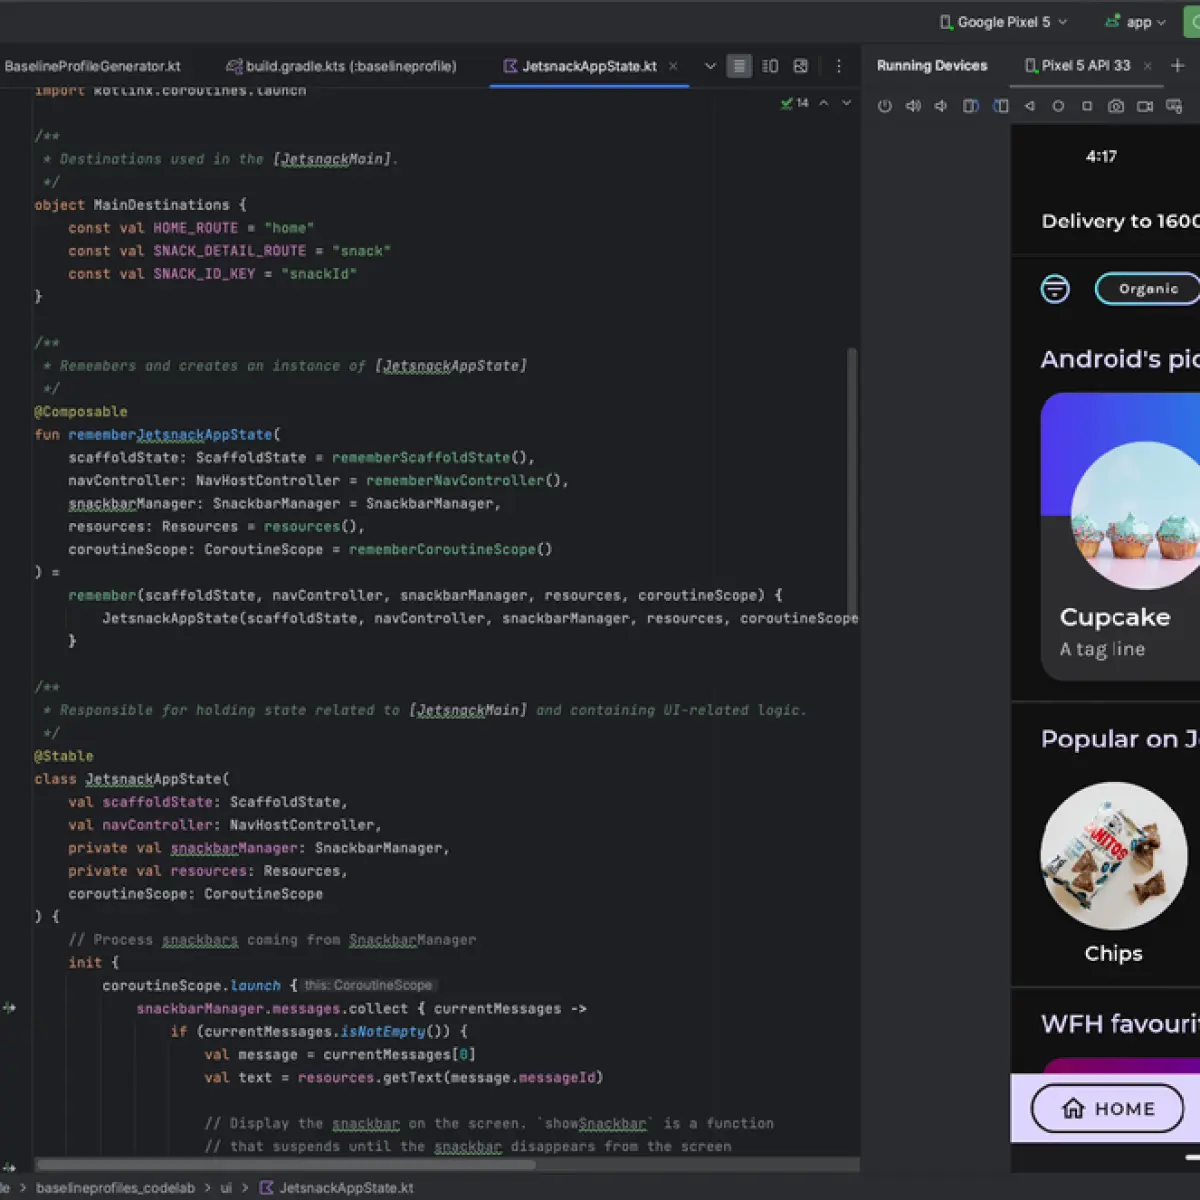
Task: Tap the Popular on Jetsnack heading
Action: 1120,739
